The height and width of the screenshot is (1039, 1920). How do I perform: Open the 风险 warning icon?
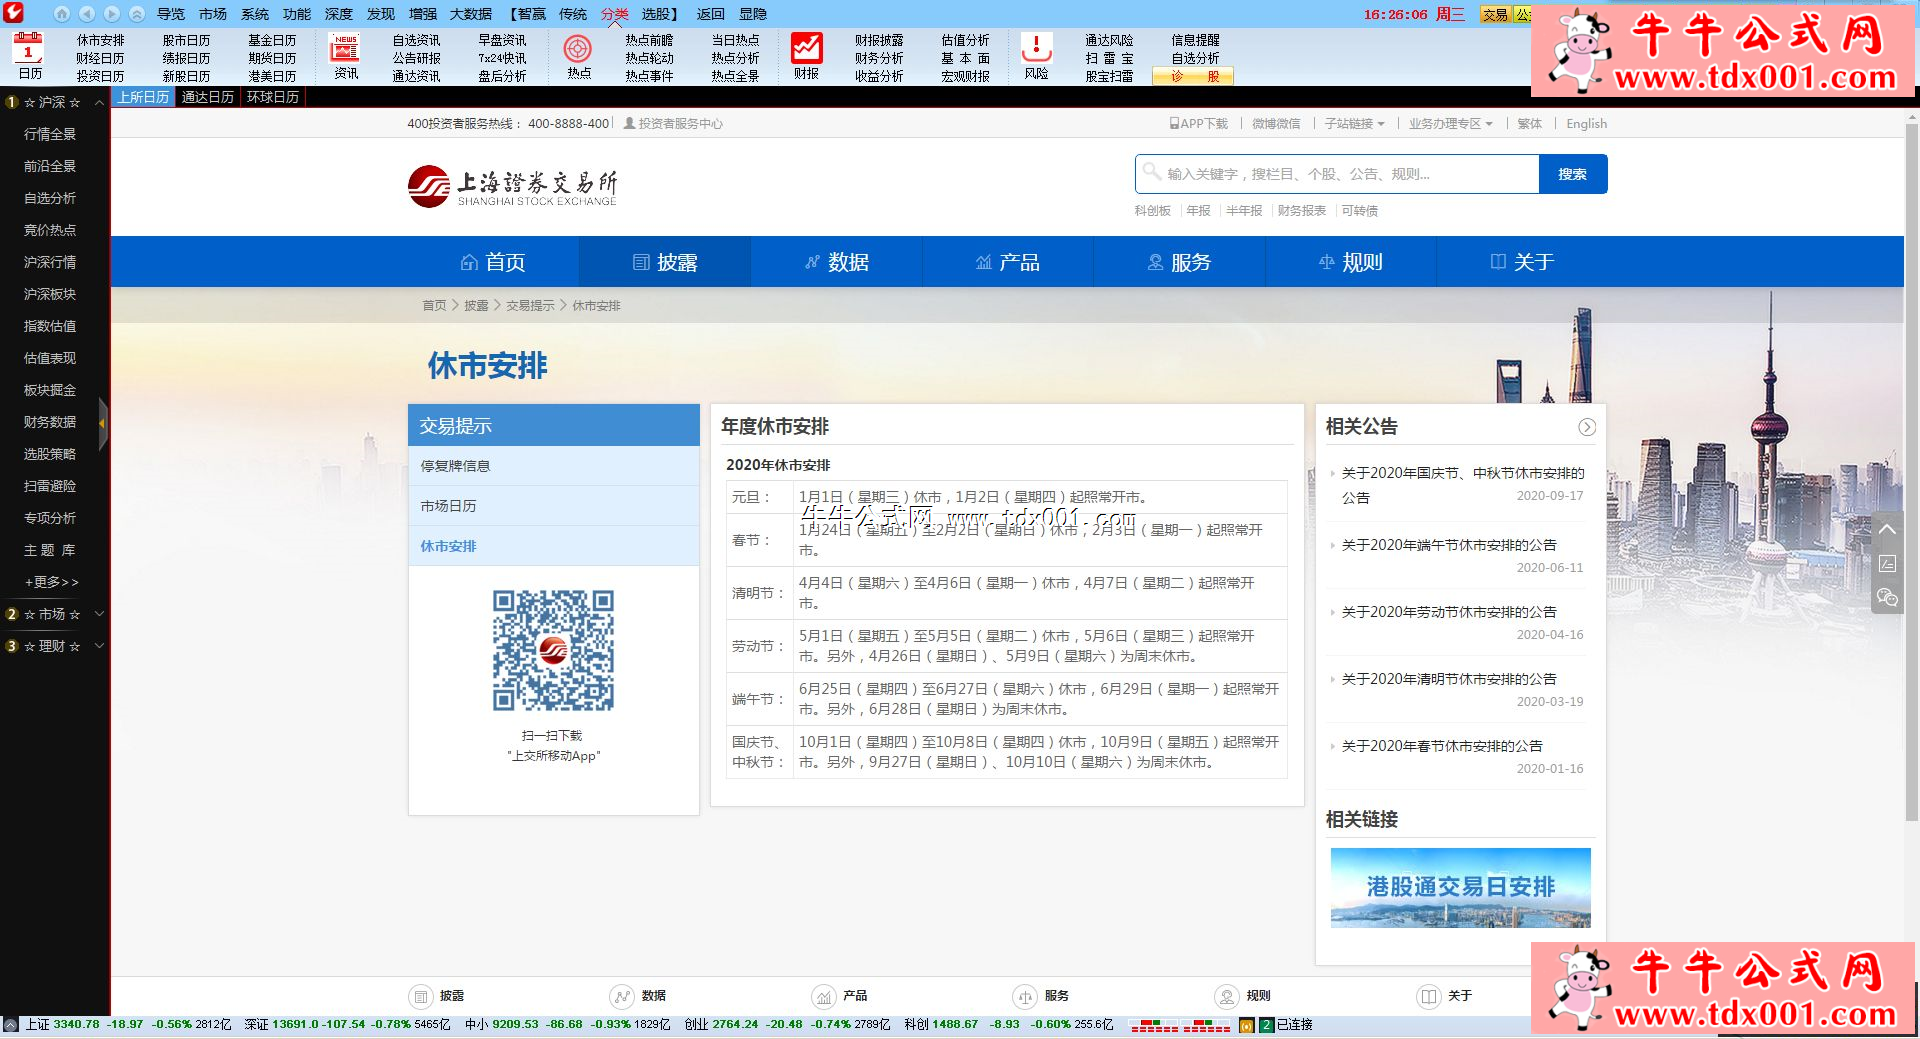(x=1036, y=56)
